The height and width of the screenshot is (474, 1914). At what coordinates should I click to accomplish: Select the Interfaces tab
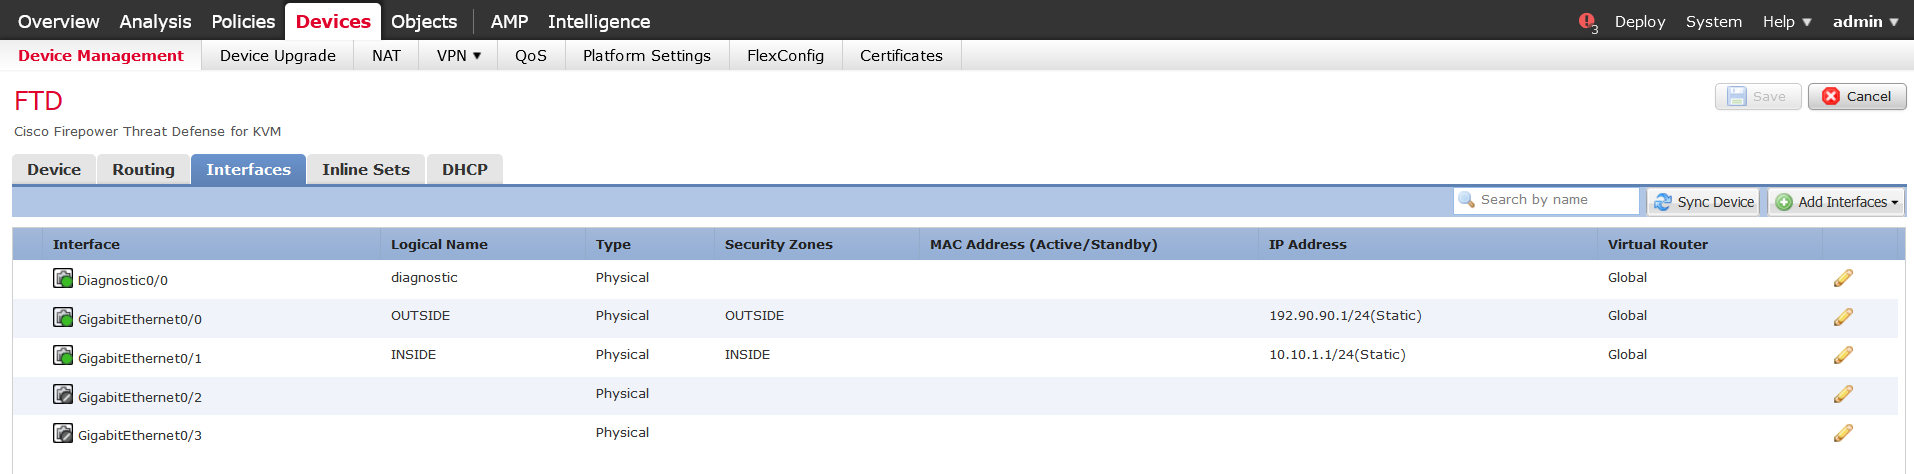click(x=248, y=169)
